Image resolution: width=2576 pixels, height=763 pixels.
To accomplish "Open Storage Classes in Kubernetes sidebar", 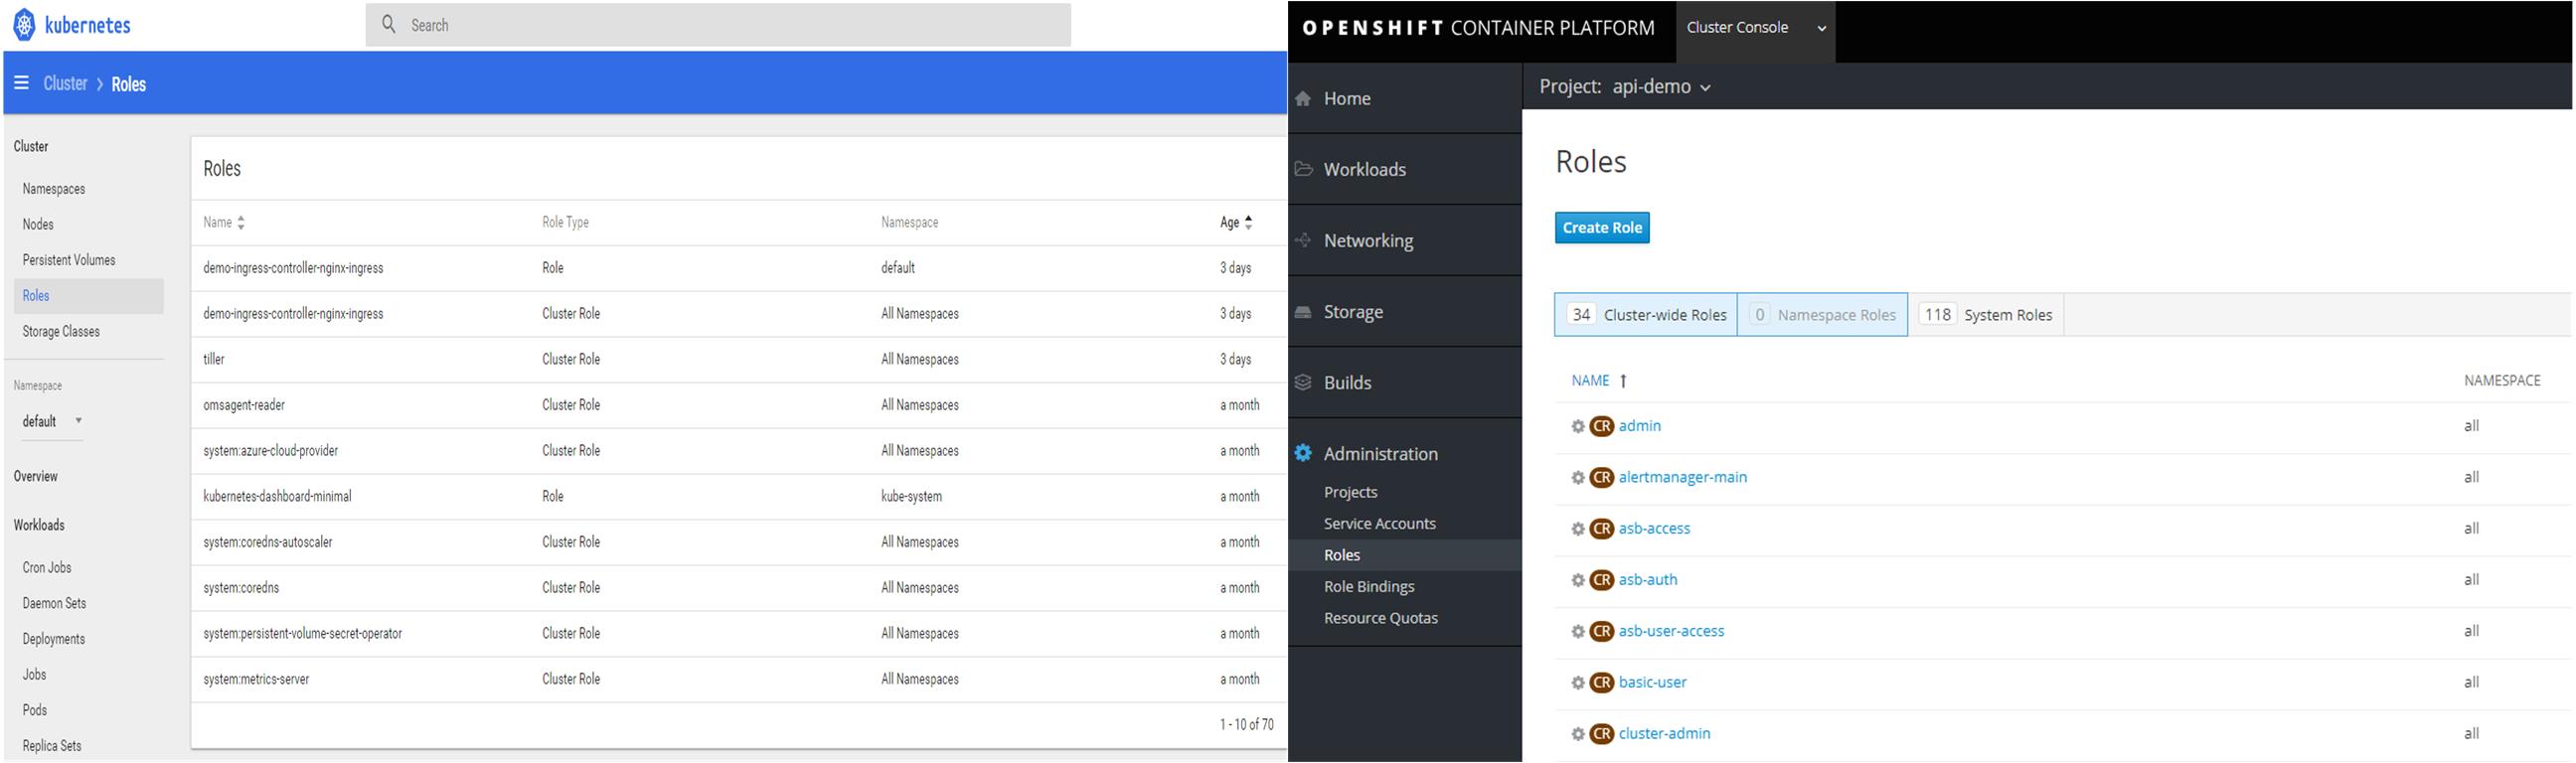I will 61,331.
